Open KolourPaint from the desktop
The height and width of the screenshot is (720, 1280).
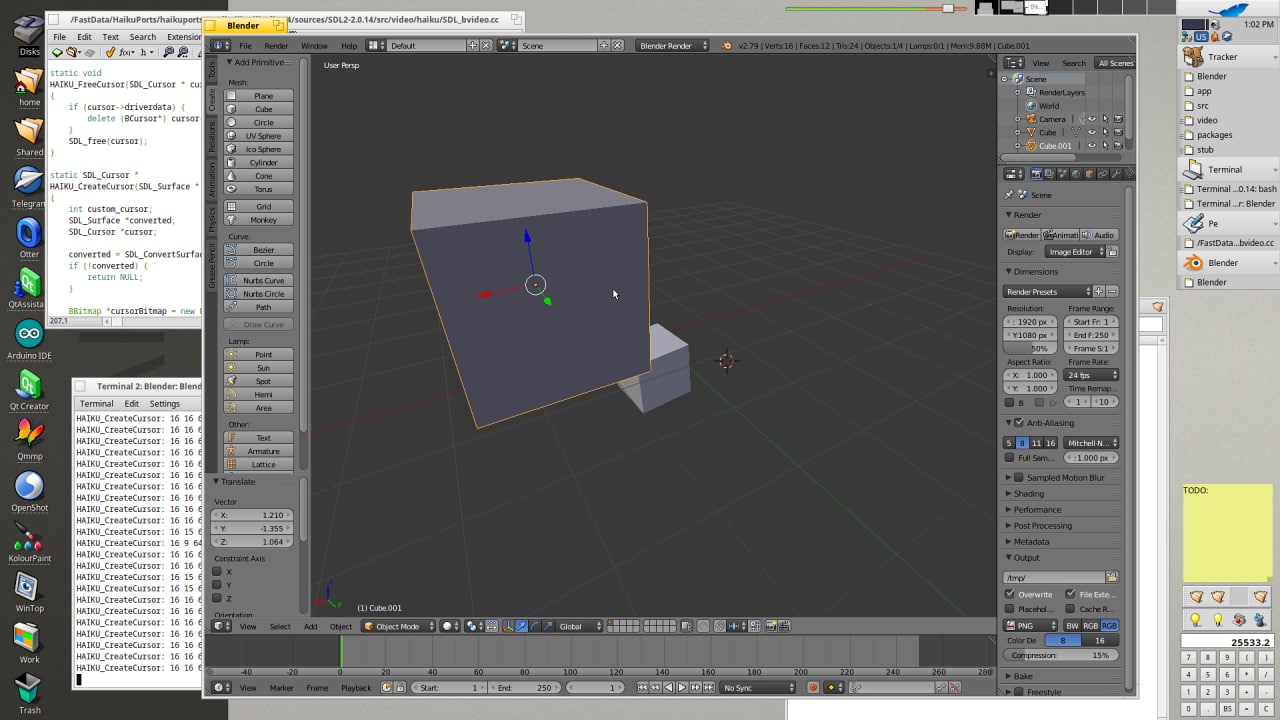click(x=29, y=541)
